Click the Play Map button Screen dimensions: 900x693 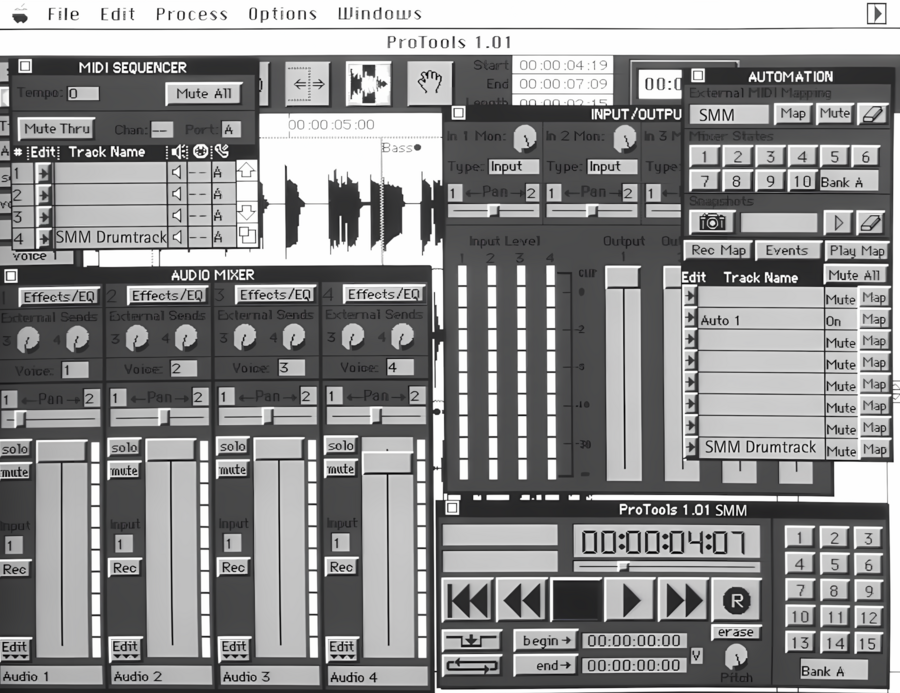856,251
